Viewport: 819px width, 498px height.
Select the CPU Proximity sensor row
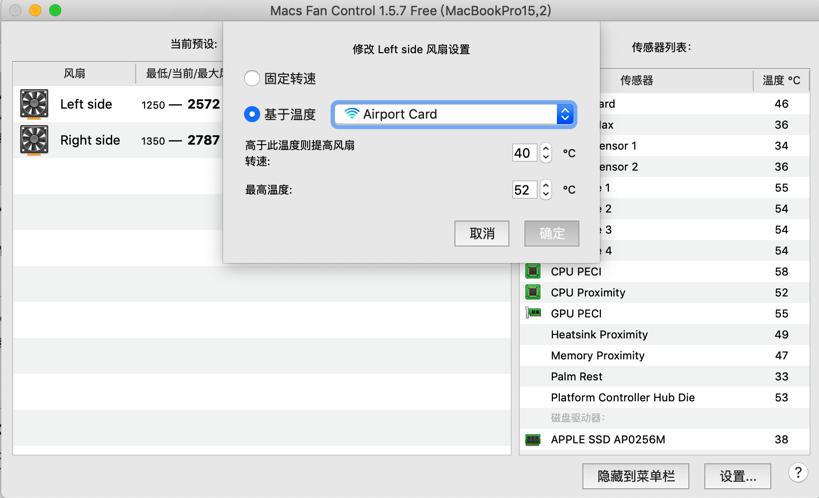click(x=664, y=292)
